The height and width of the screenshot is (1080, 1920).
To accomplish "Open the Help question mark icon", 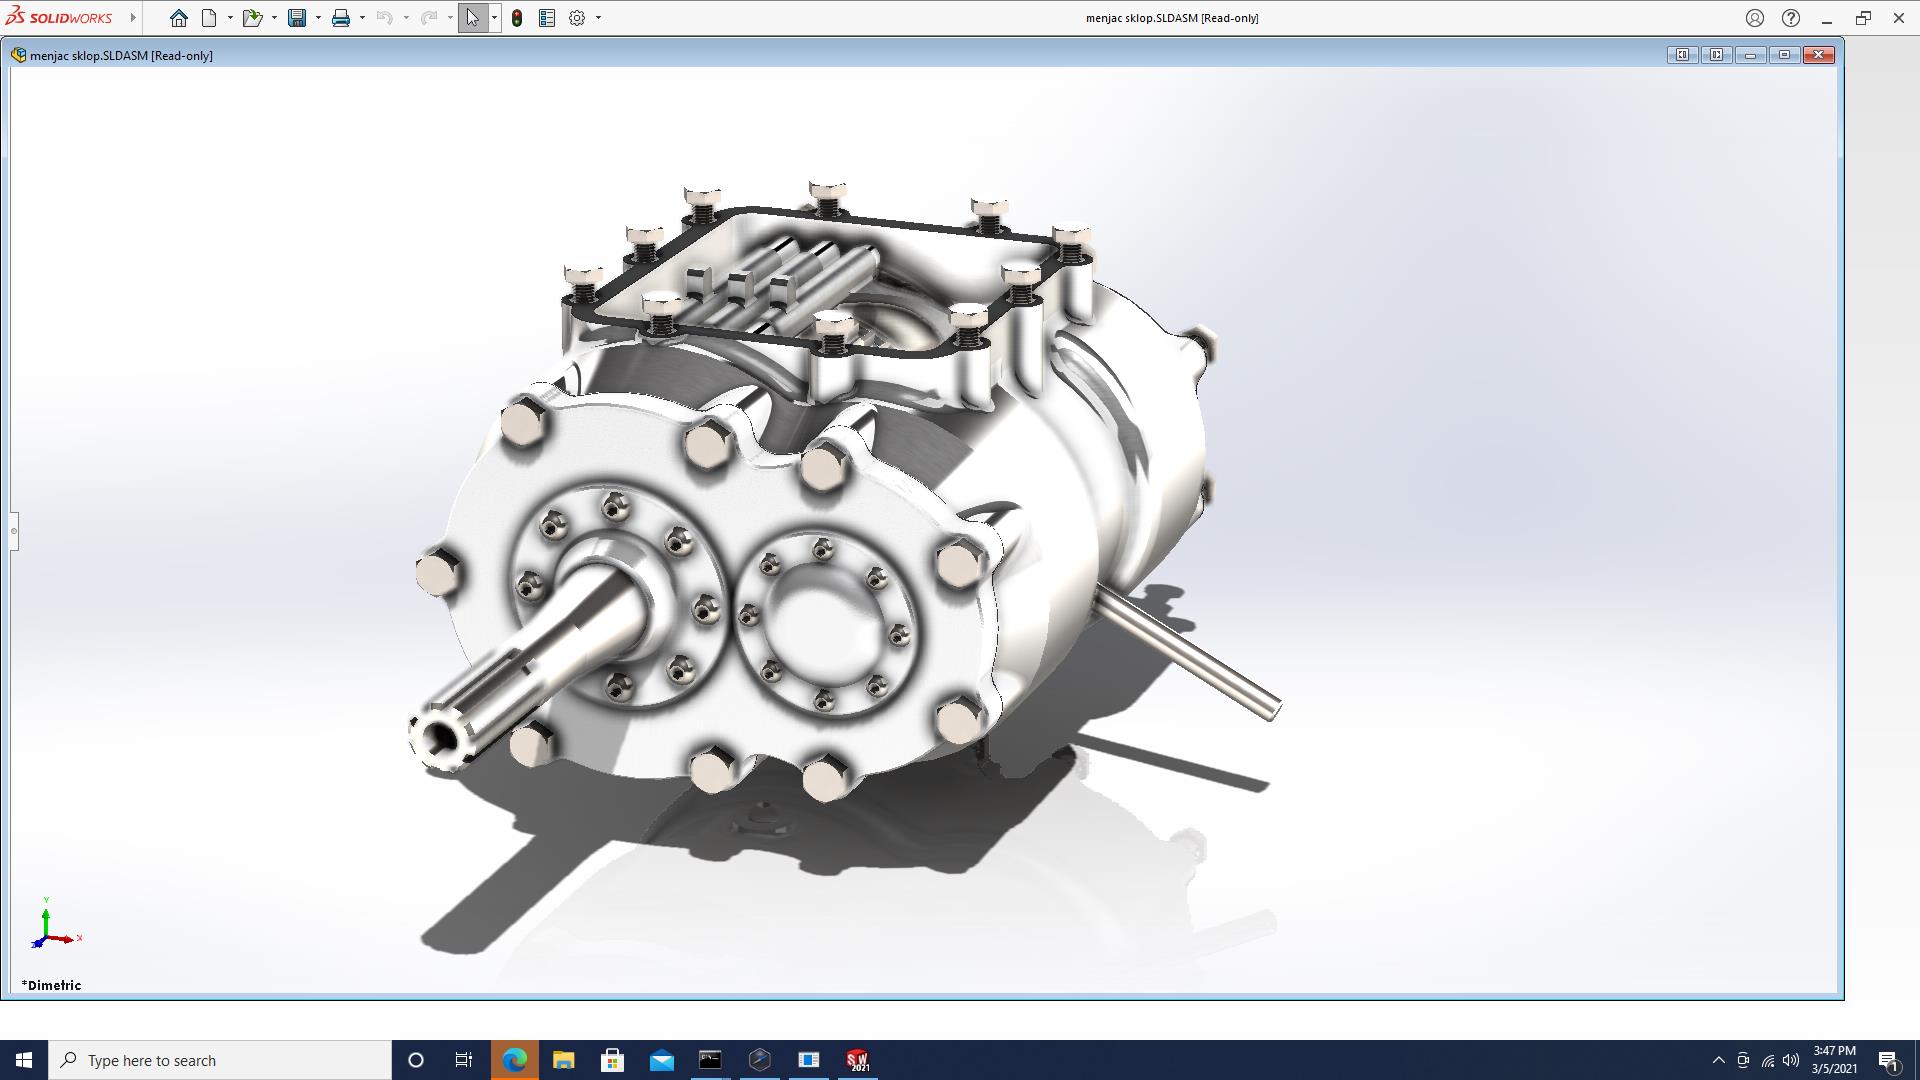I will click(1791, 18).
